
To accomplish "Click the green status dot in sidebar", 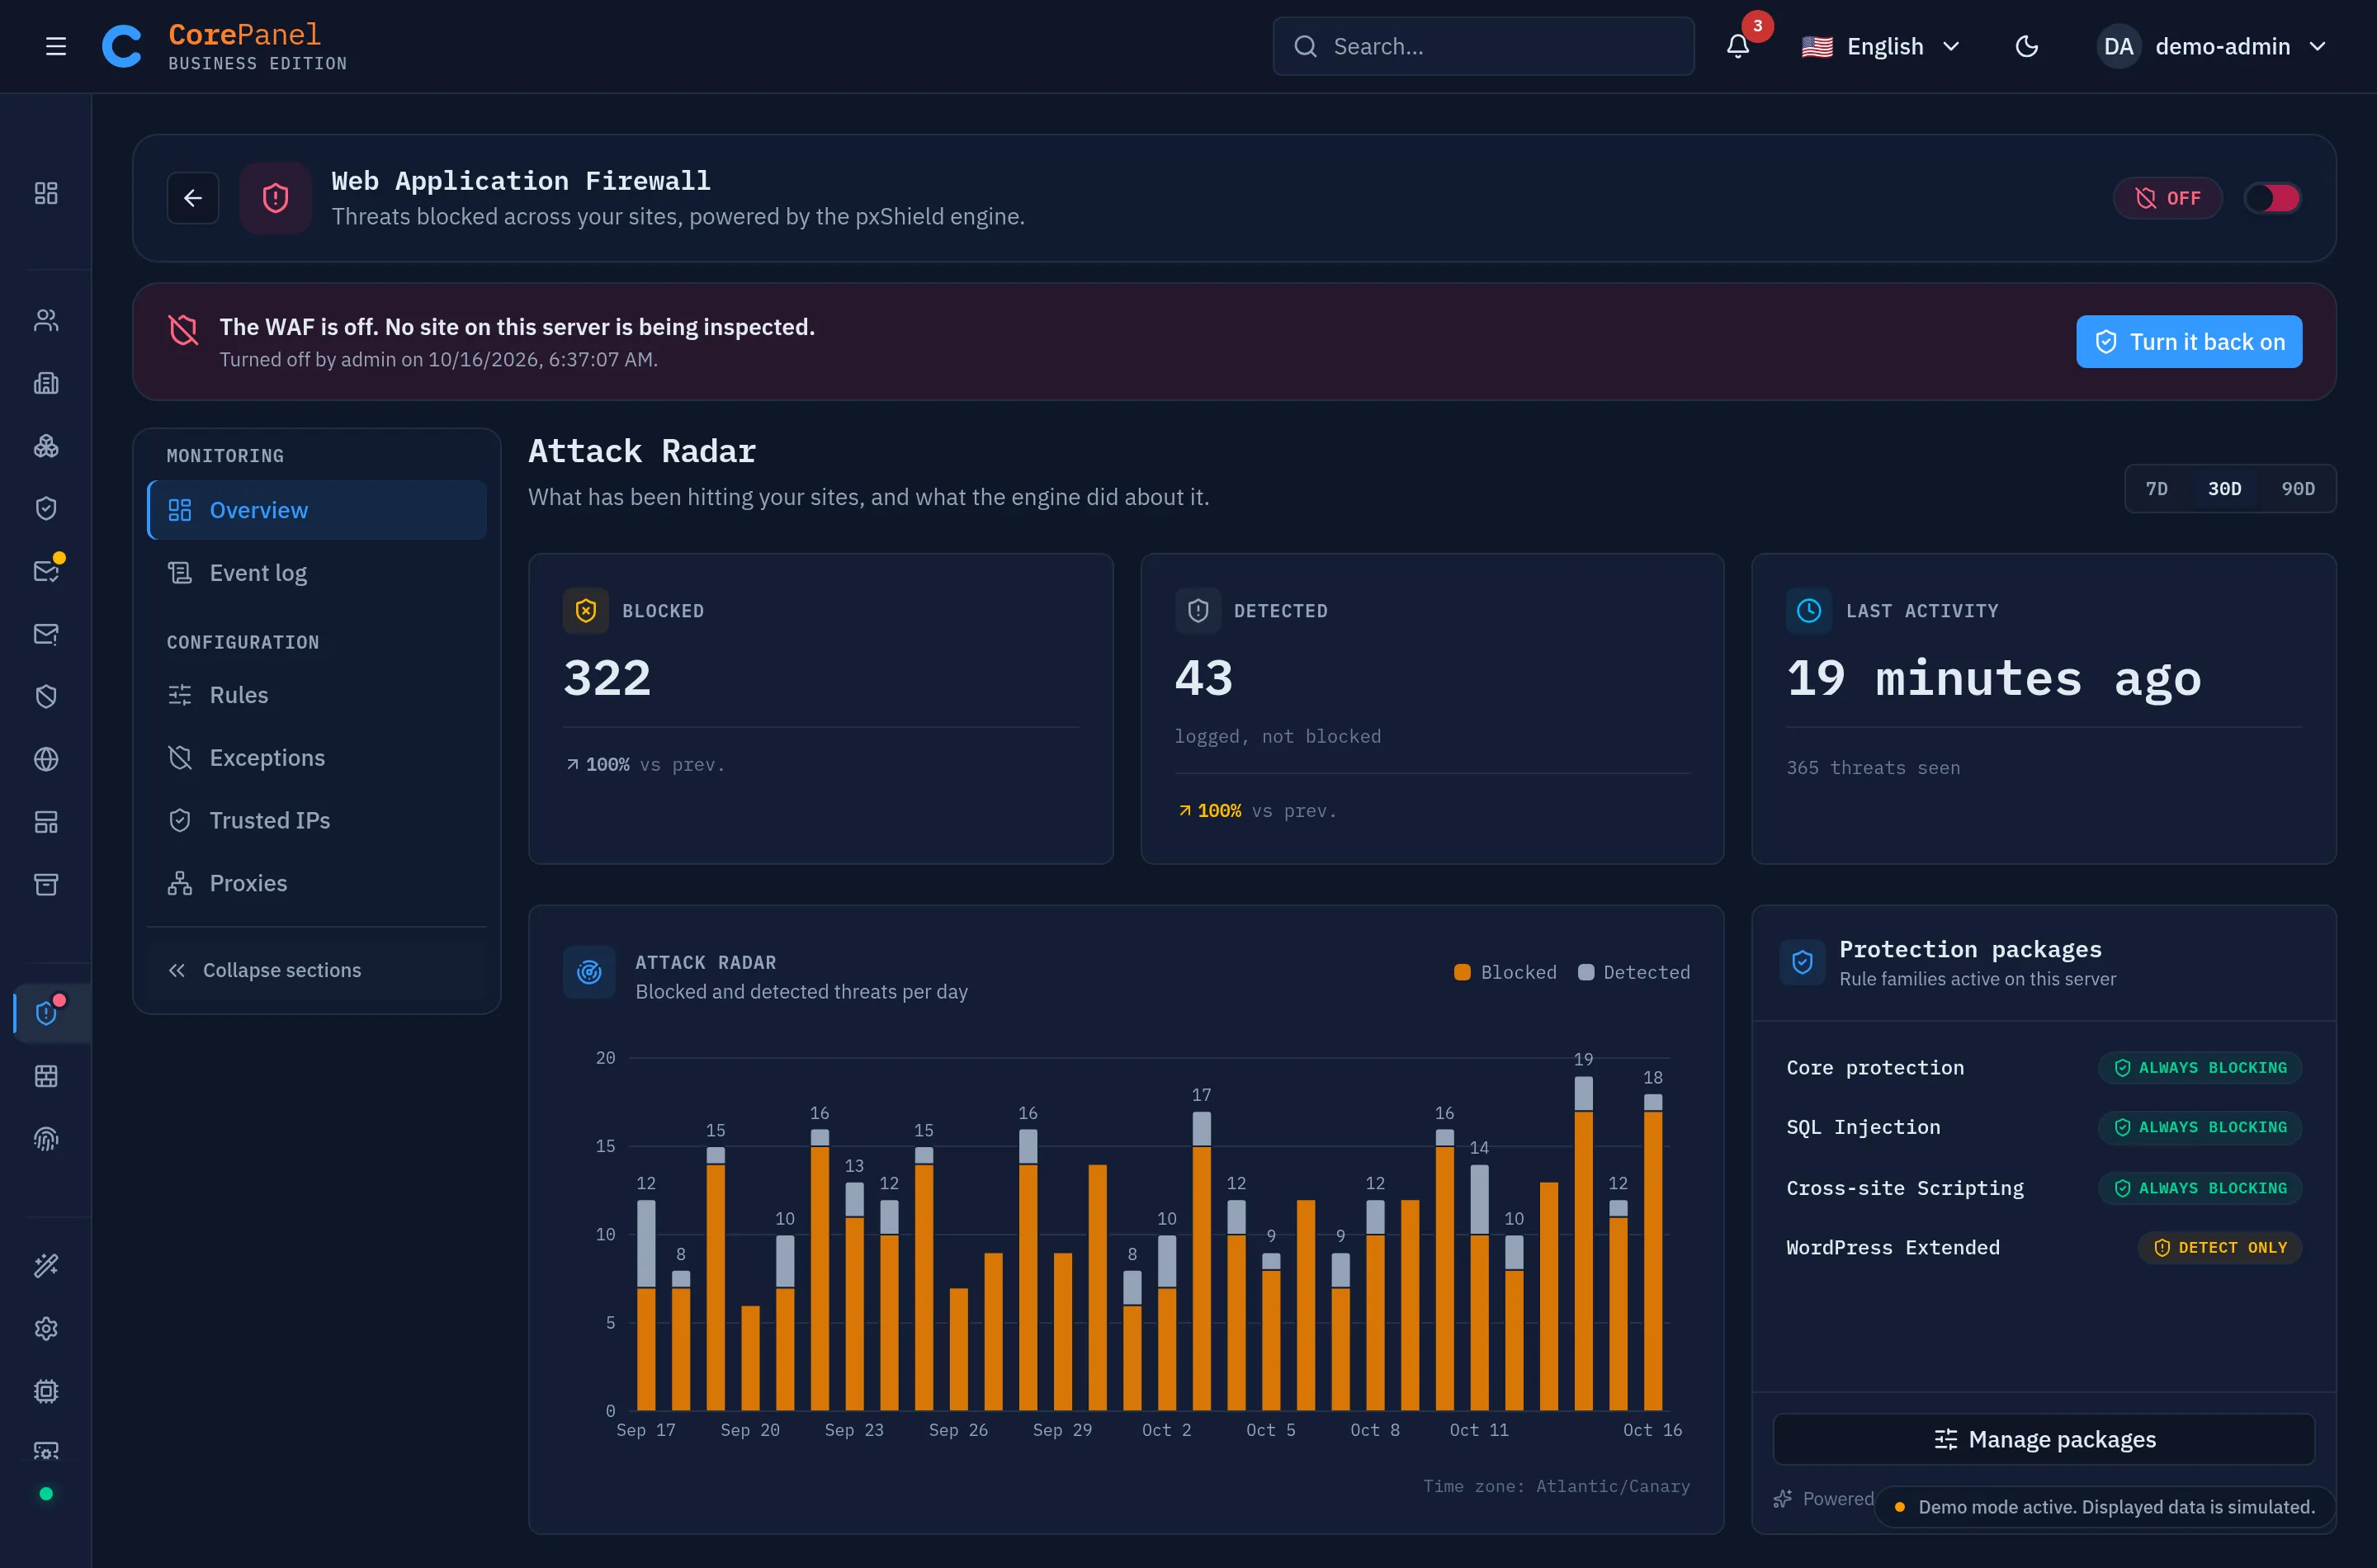I will 46,1493.
